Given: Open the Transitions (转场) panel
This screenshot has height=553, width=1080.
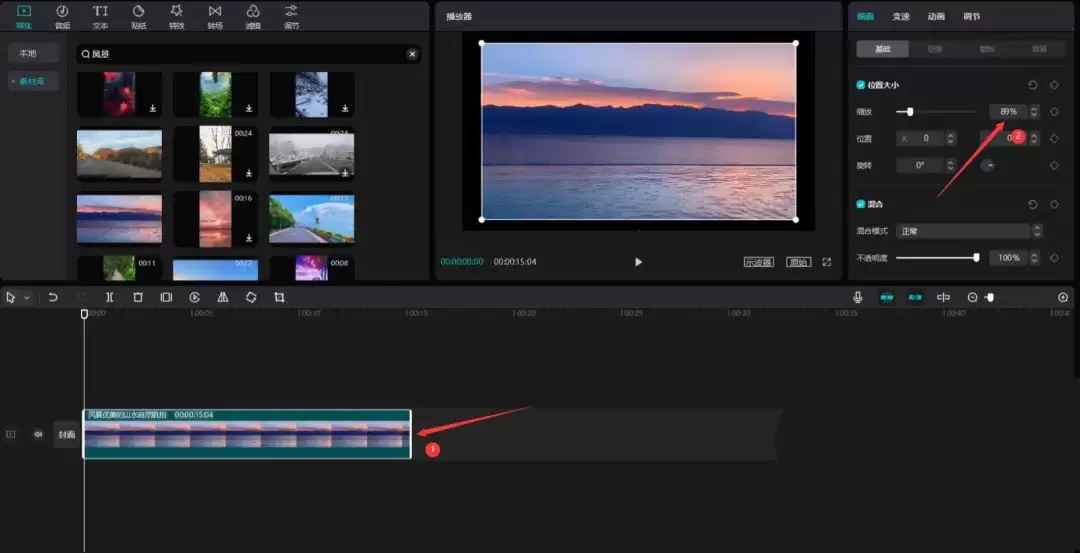Looking at the screenshot, I should click(215, 16).
